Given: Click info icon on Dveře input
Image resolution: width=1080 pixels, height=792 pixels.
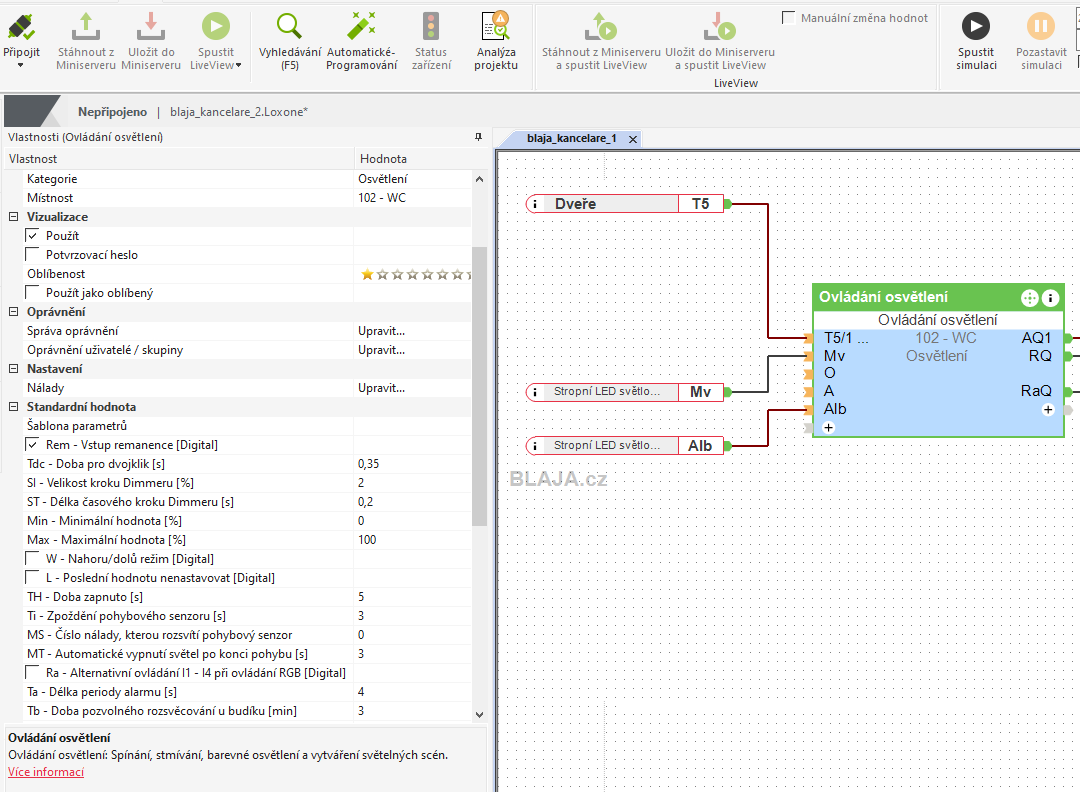Looking at the screenshot, I should [x=535, y=204].
